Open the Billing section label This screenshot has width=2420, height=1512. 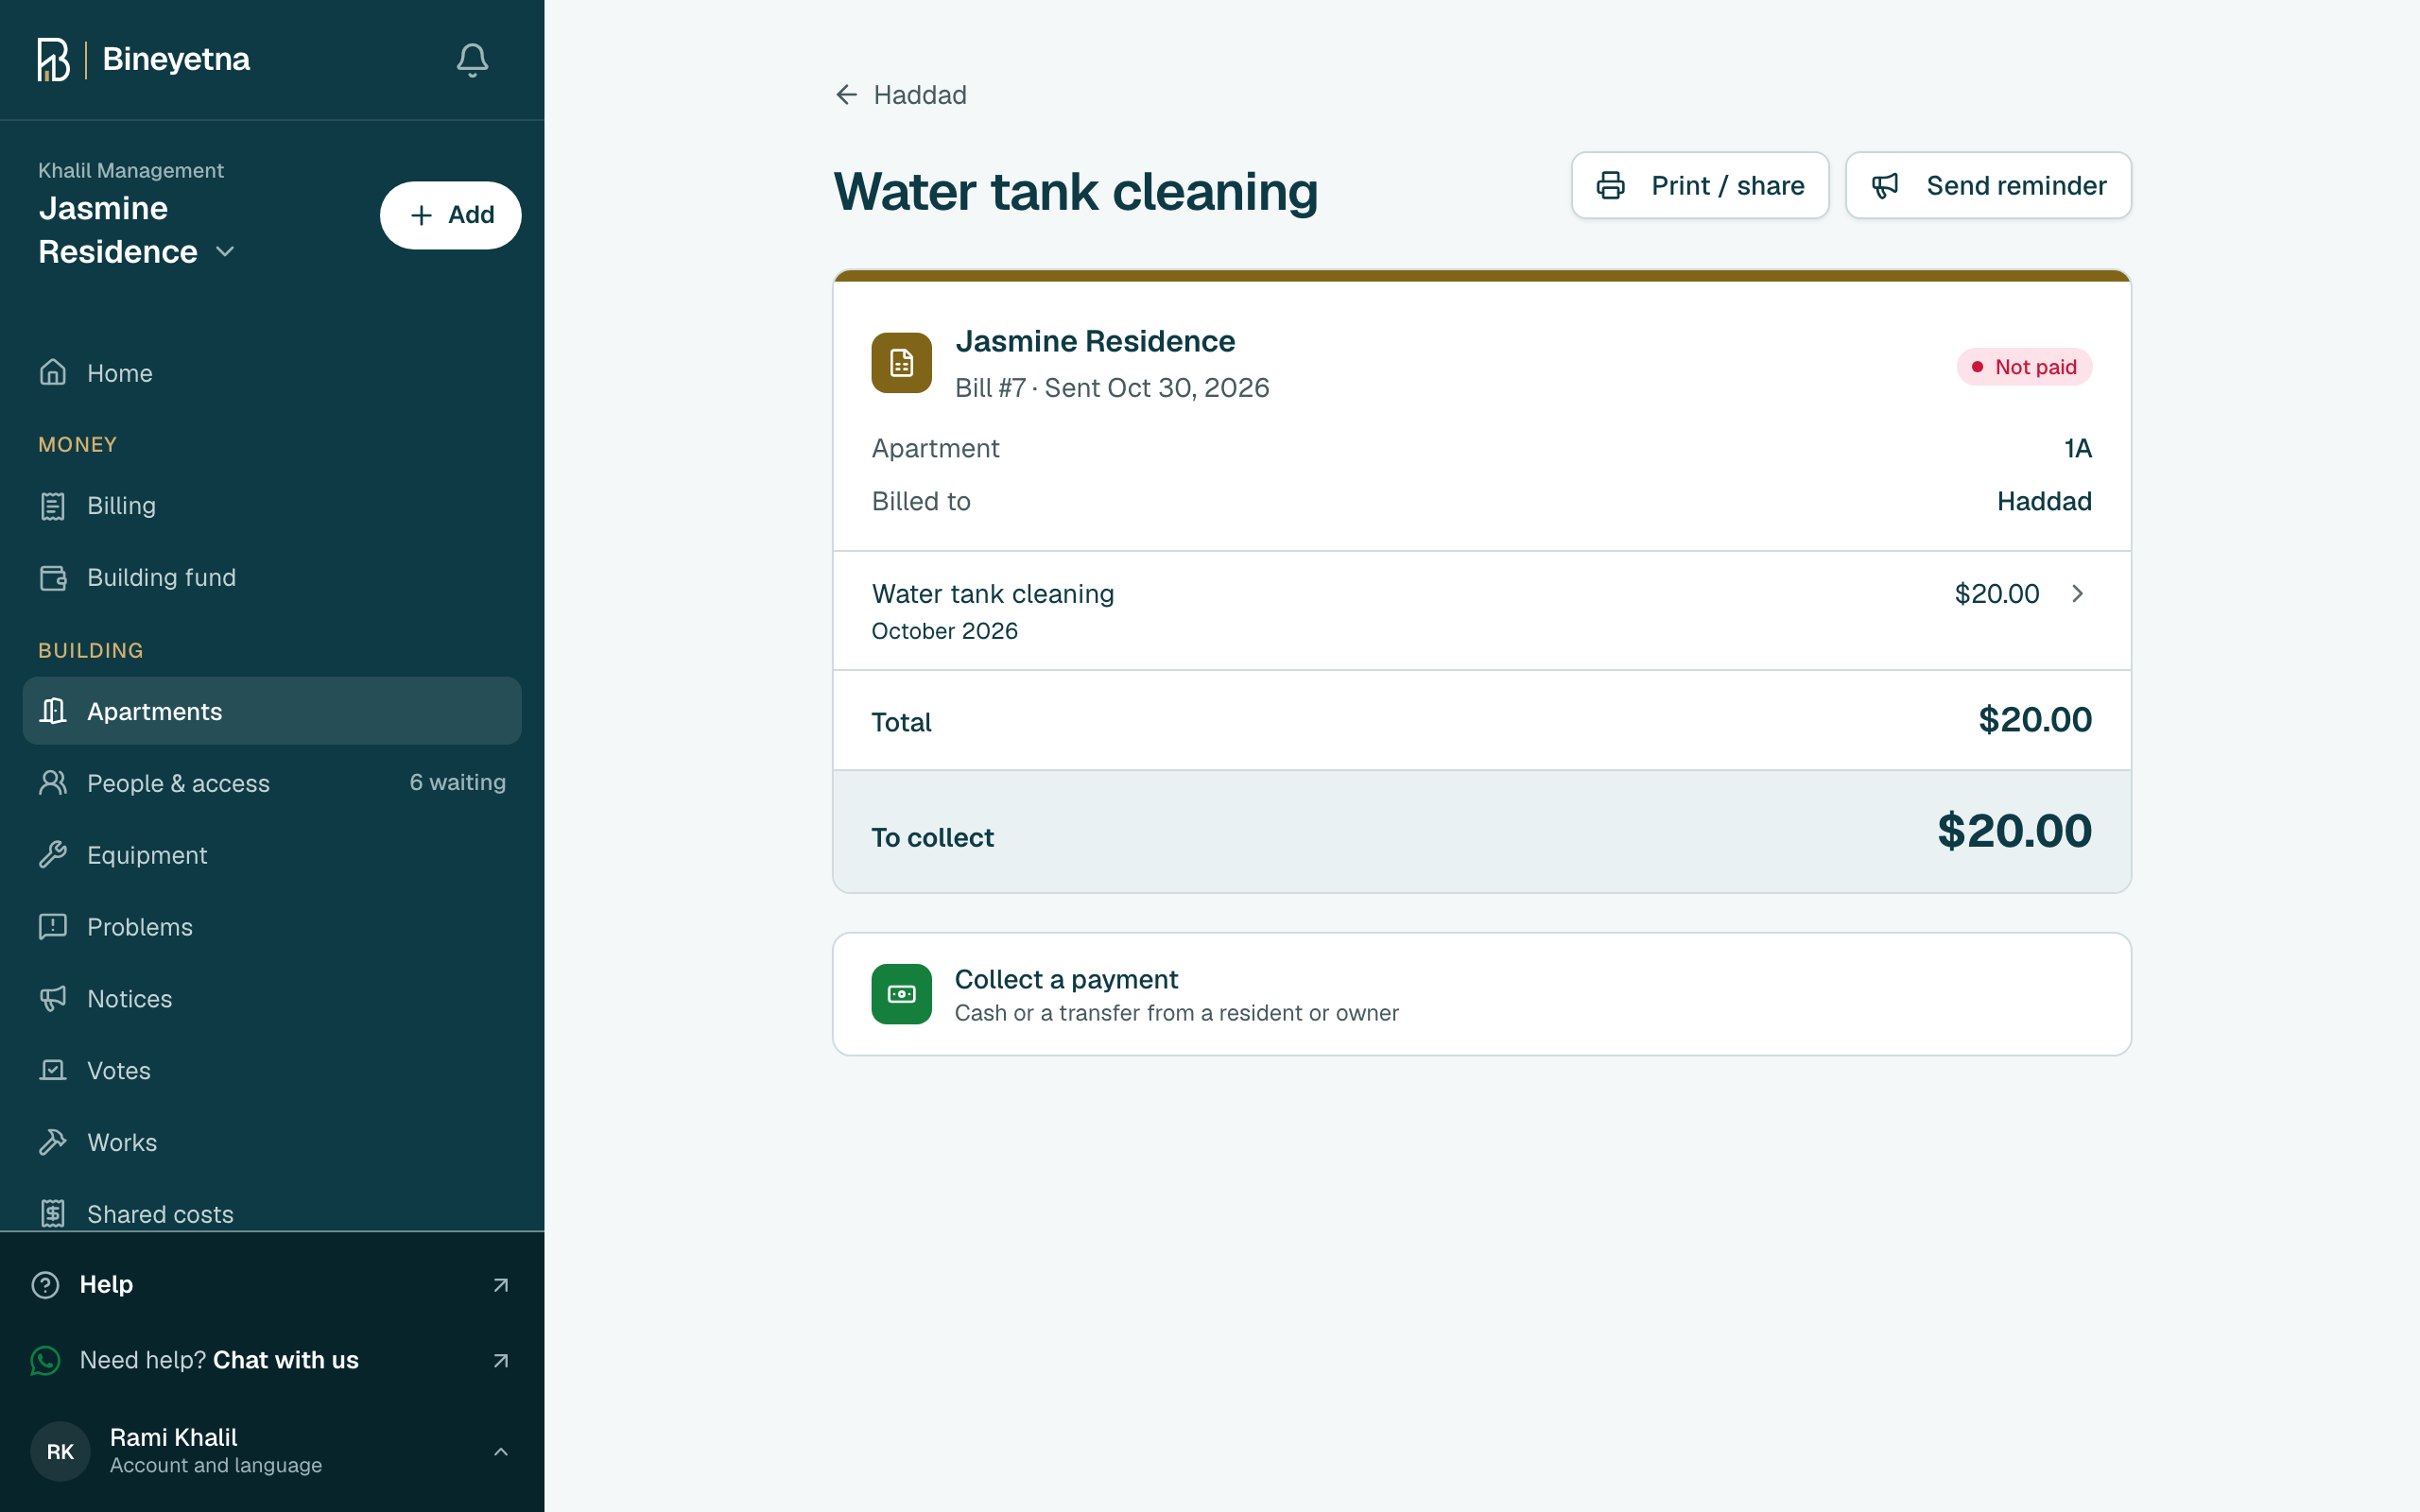click(x=121, y=506)
